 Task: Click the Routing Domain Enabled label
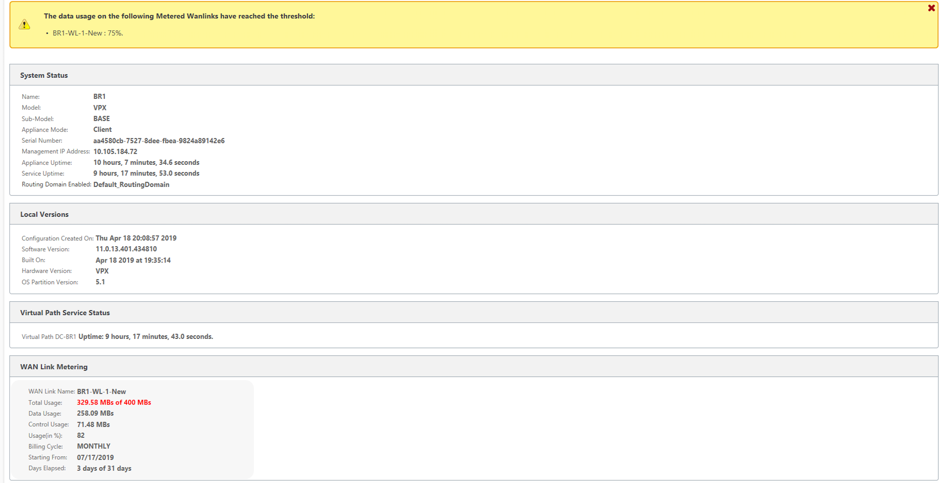point(56,185)
